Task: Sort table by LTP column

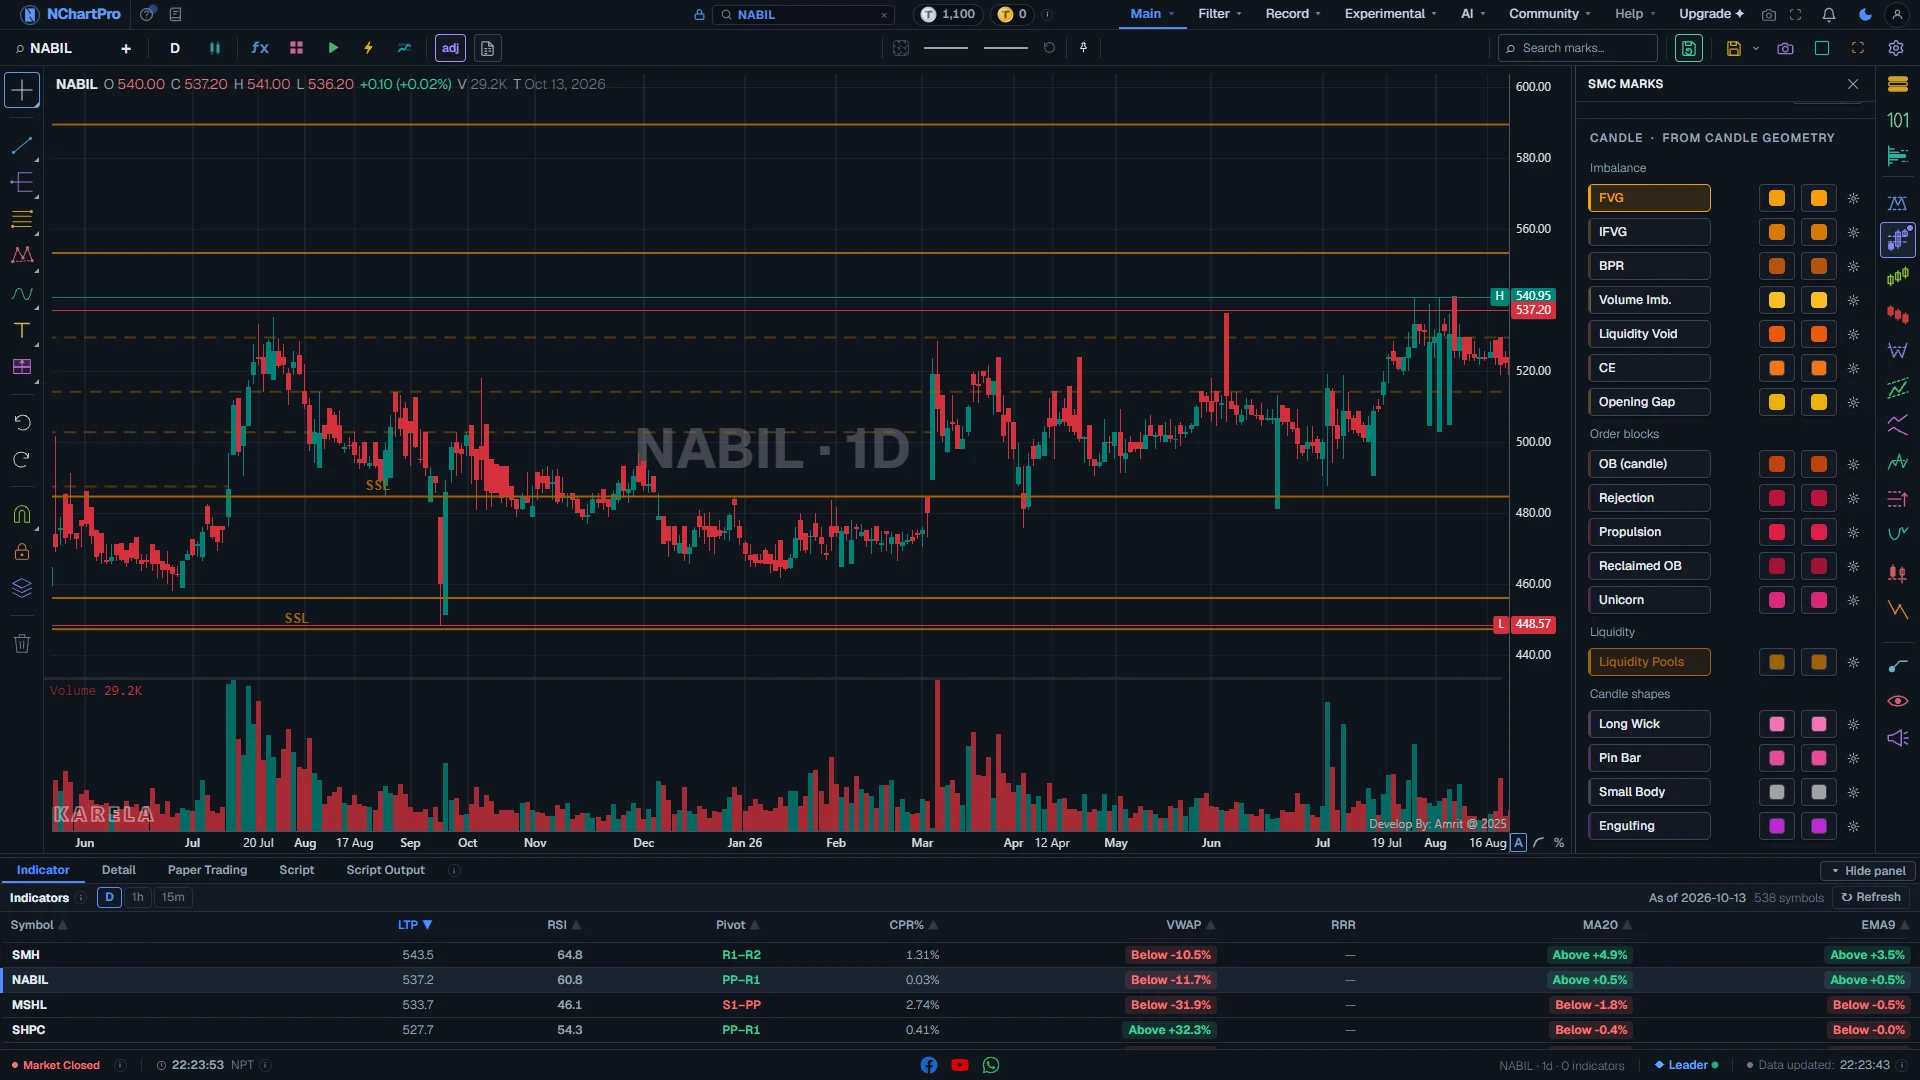Action: [x=414, y=925]
